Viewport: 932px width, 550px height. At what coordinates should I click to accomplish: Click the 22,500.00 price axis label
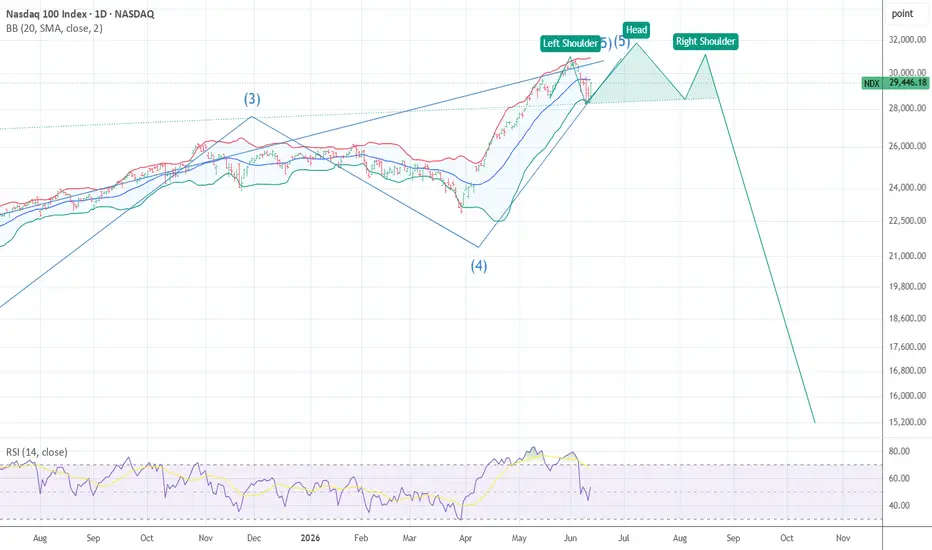pos(907,221)
